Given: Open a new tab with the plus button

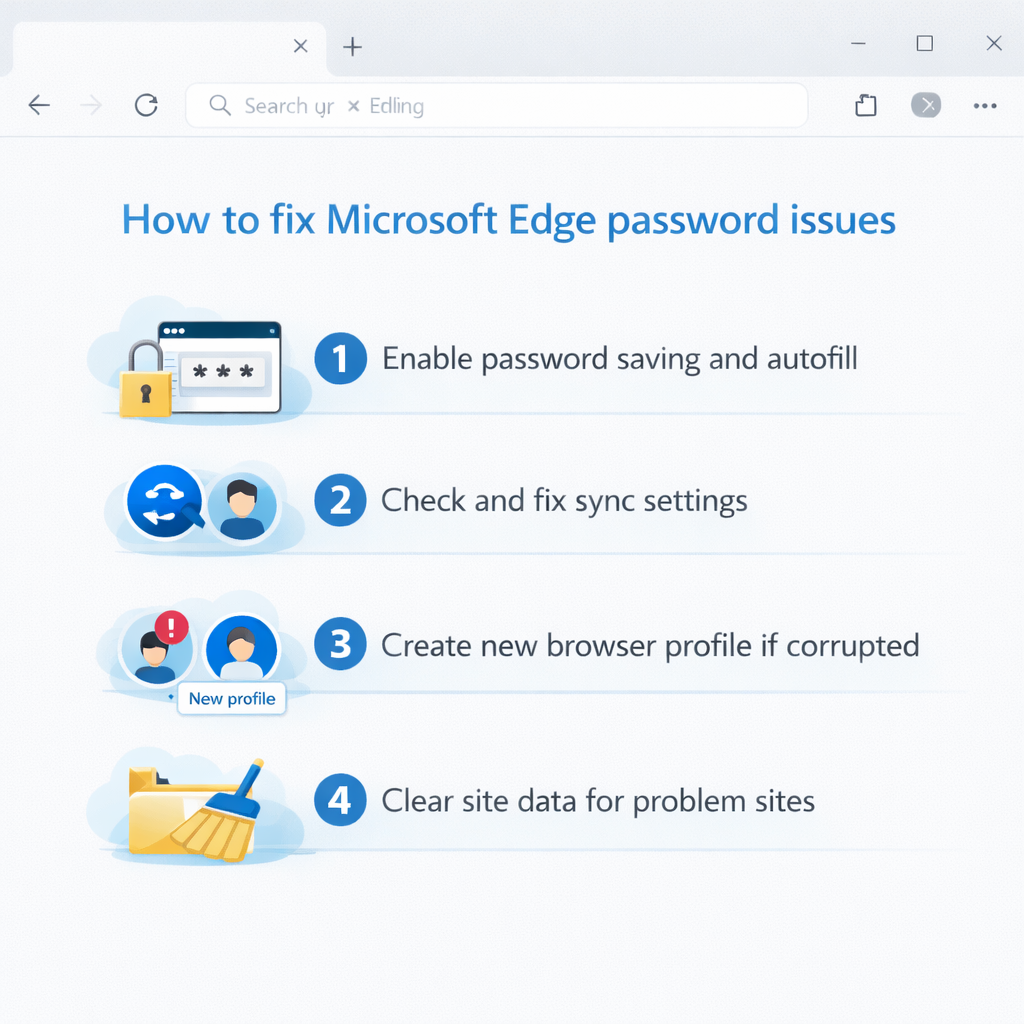Looking at the screenshot, I should coord(352,47).
